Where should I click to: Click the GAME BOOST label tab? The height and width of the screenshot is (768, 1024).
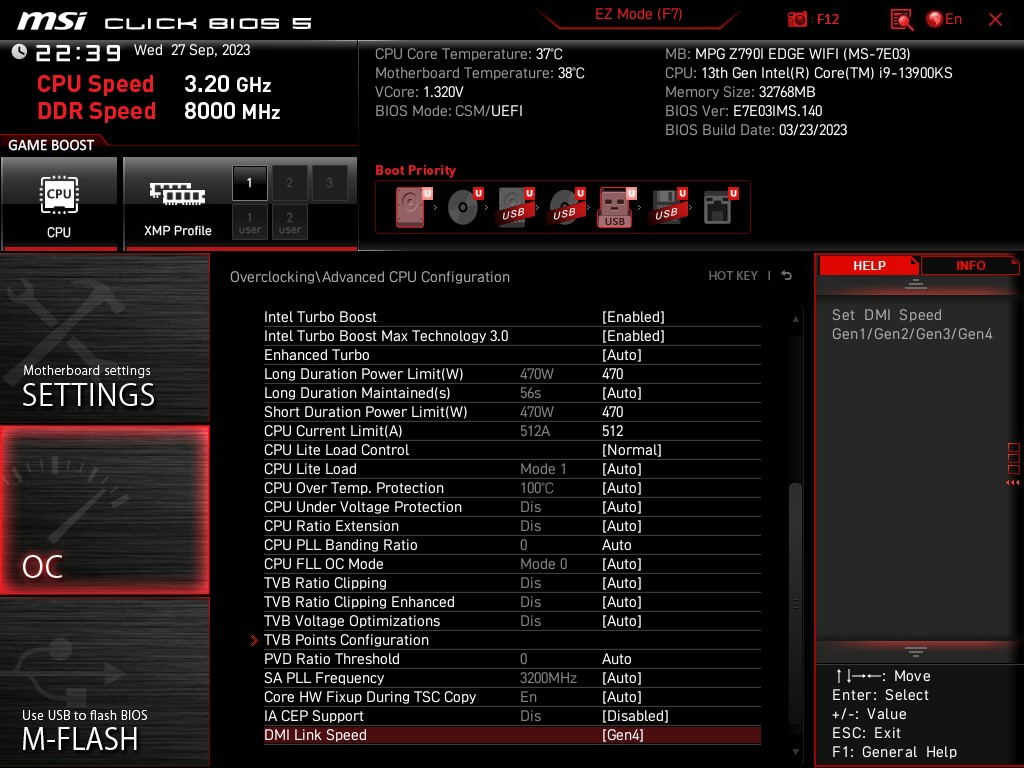point(51,145)
